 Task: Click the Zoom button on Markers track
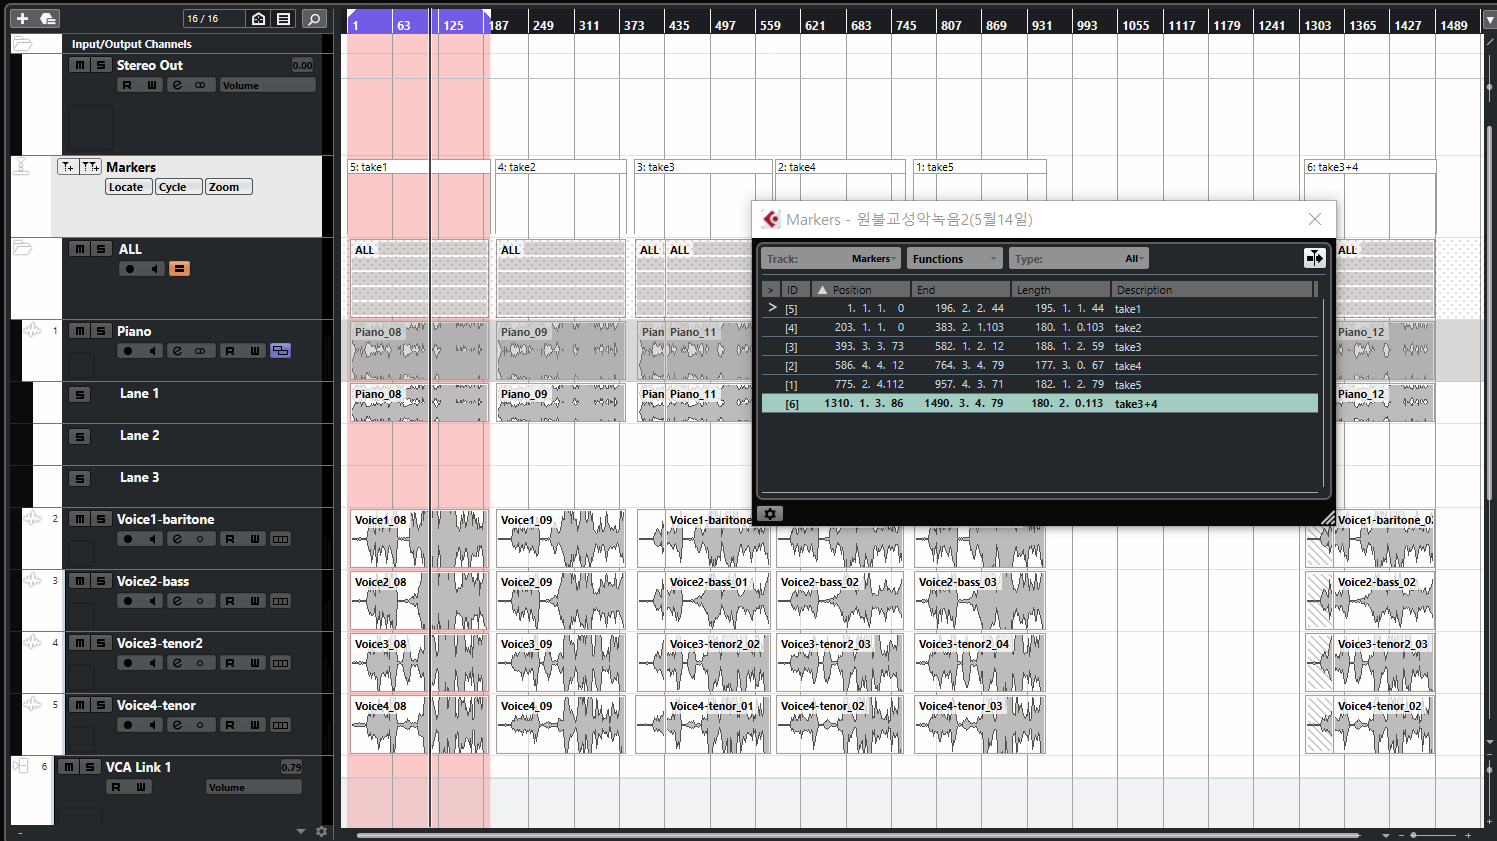click(x=229, y=187)
